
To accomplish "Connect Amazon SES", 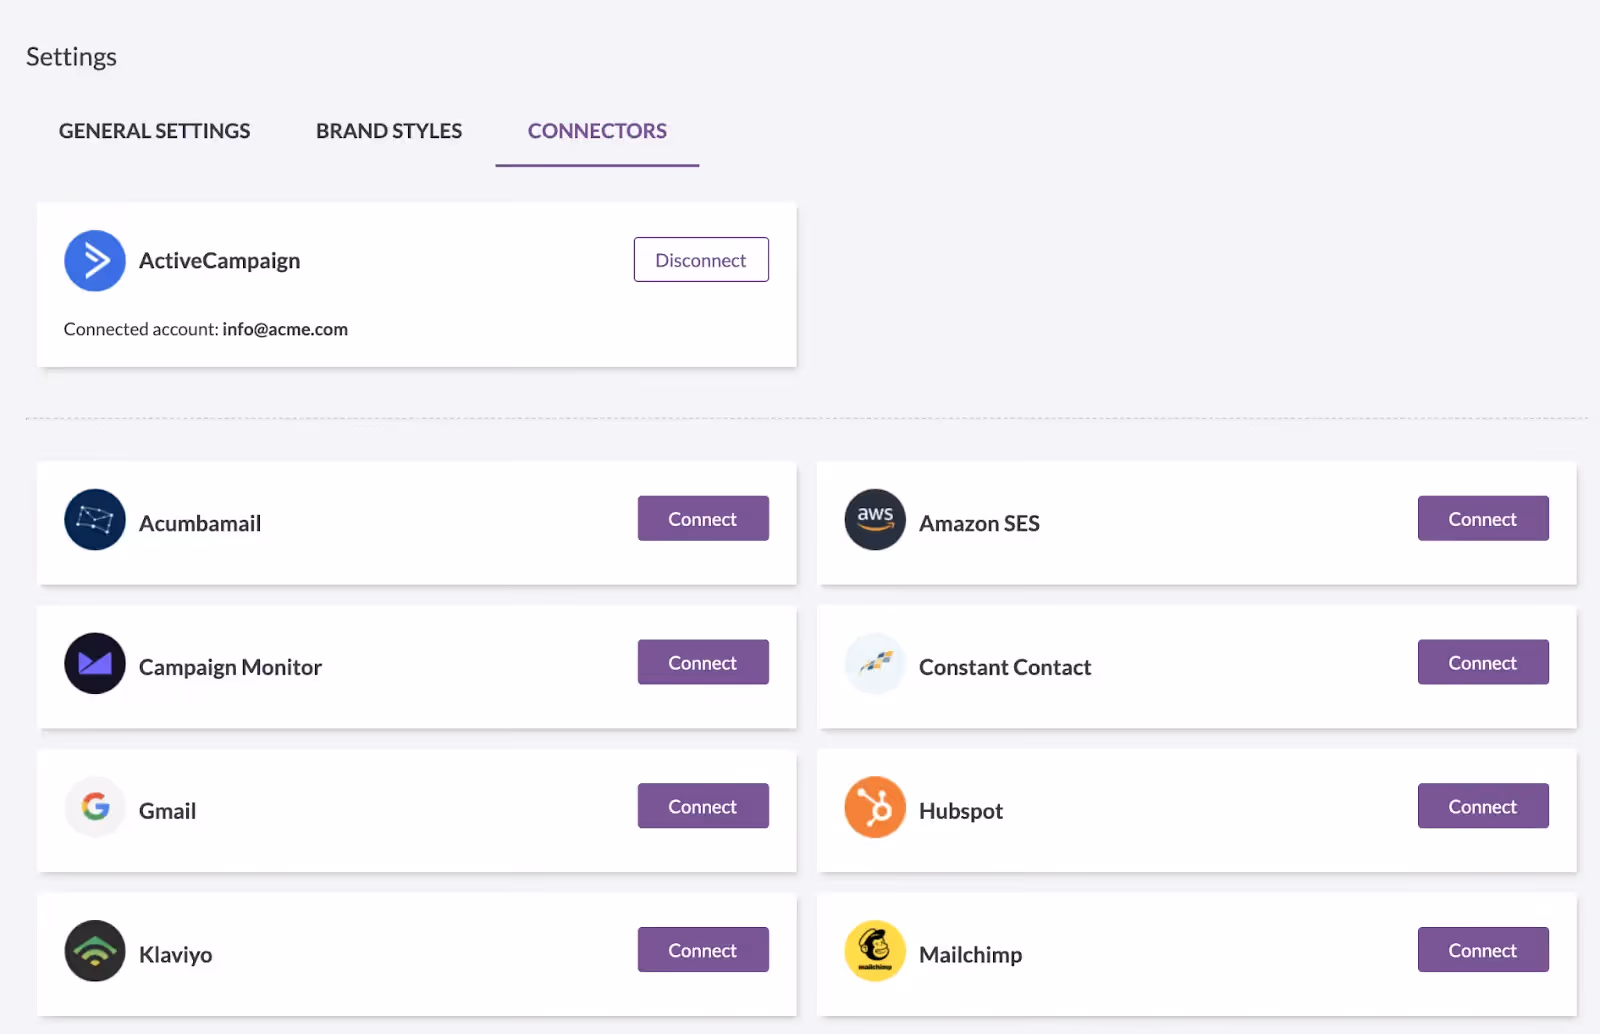I will (1483, 519).
